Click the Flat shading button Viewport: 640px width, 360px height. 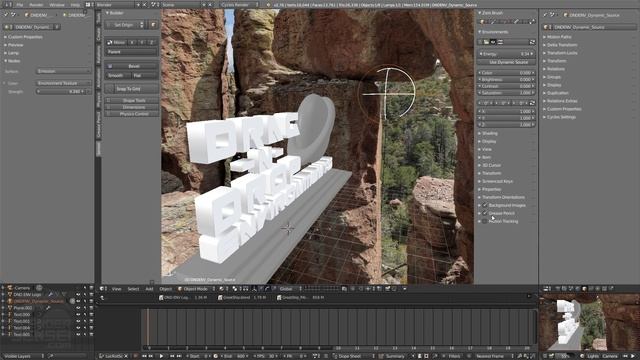pos(144,76)
